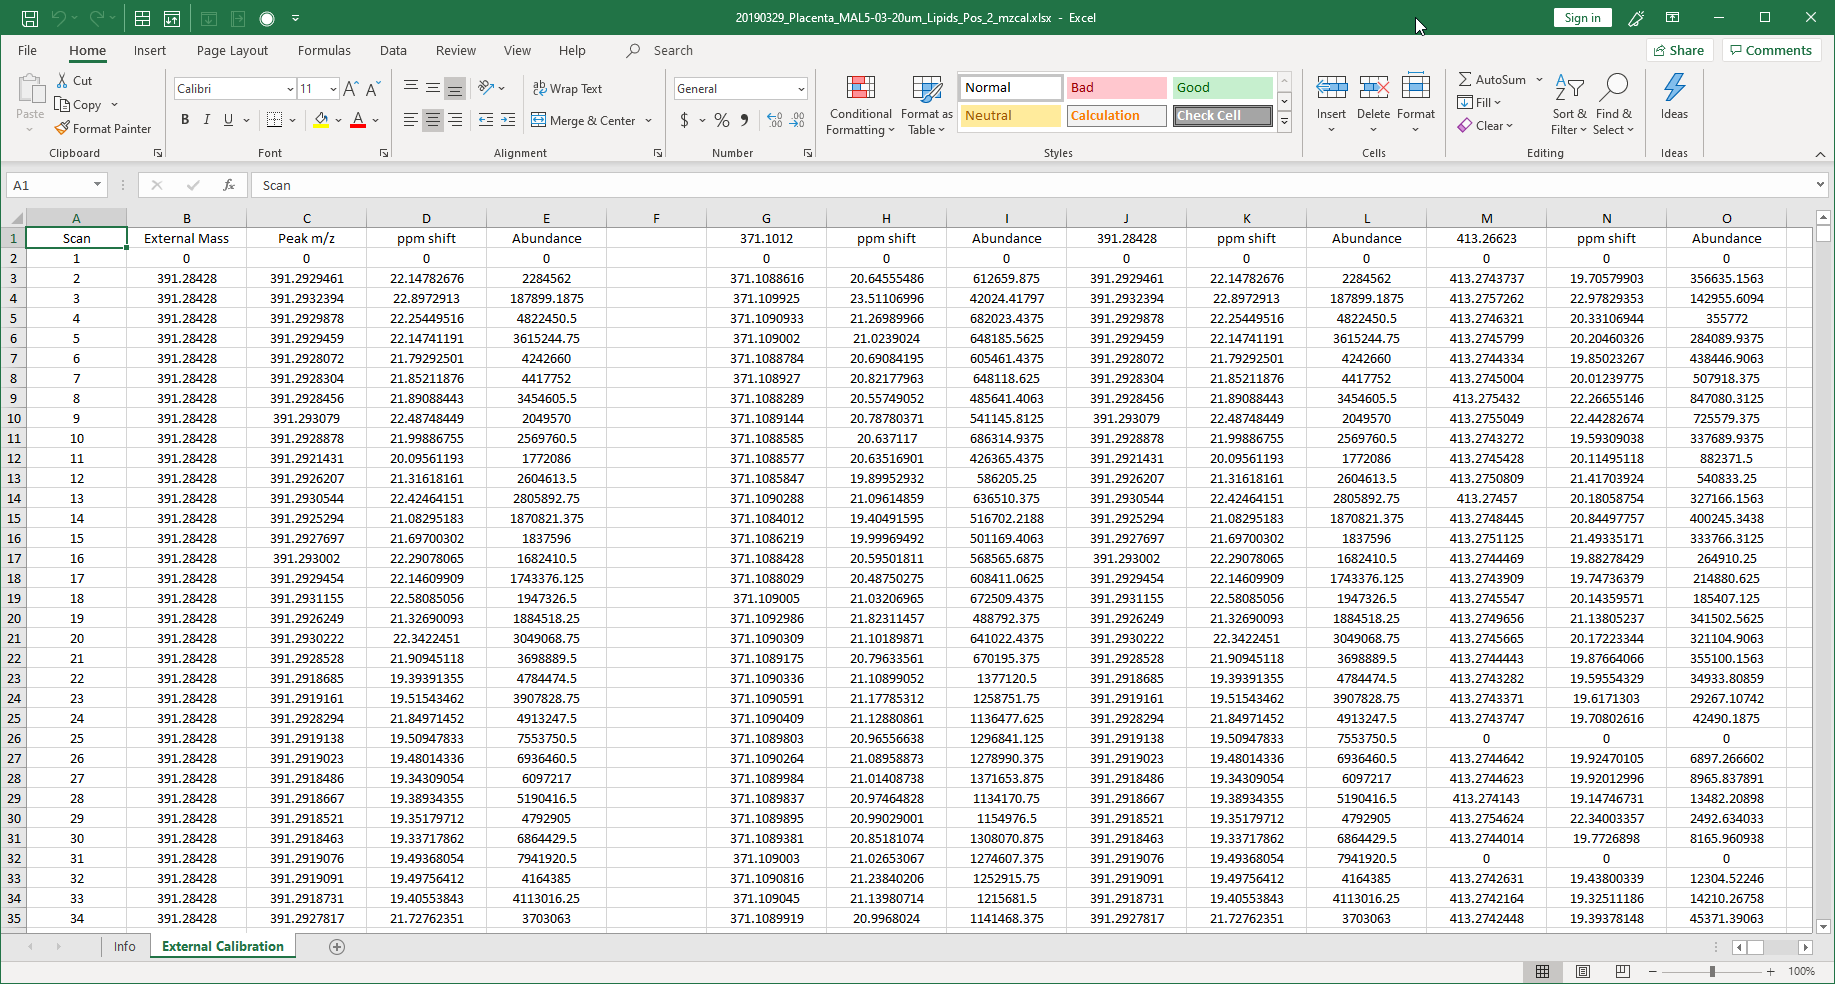Screen dimensions: 1835x984
Task: Add a new sheet with plus icon
Action: click(x=337, y=947)
